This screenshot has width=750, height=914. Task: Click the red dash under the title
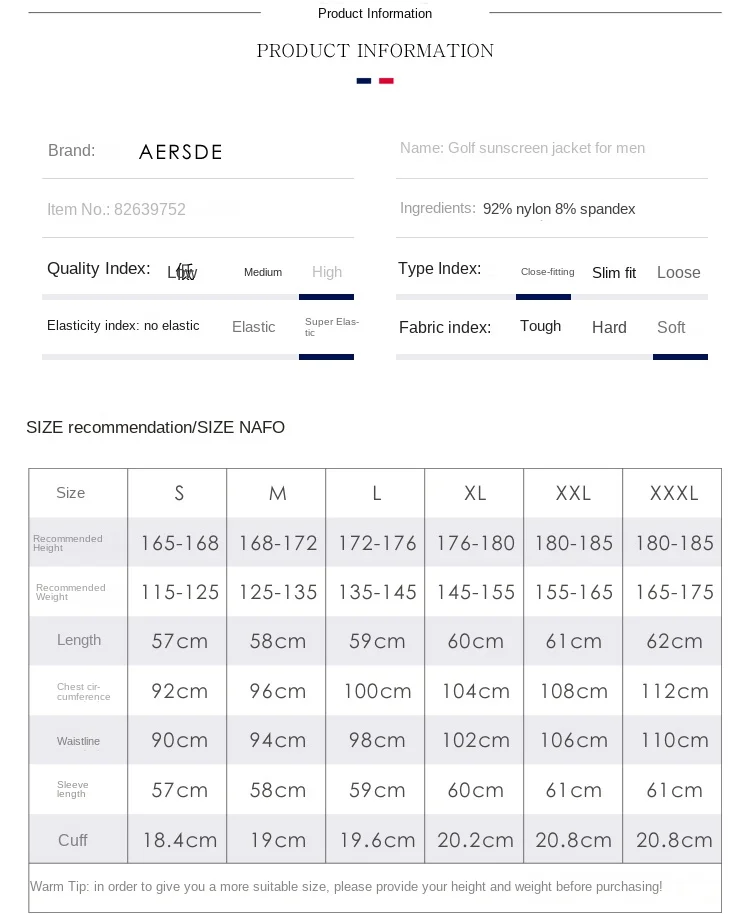[386, 81]
